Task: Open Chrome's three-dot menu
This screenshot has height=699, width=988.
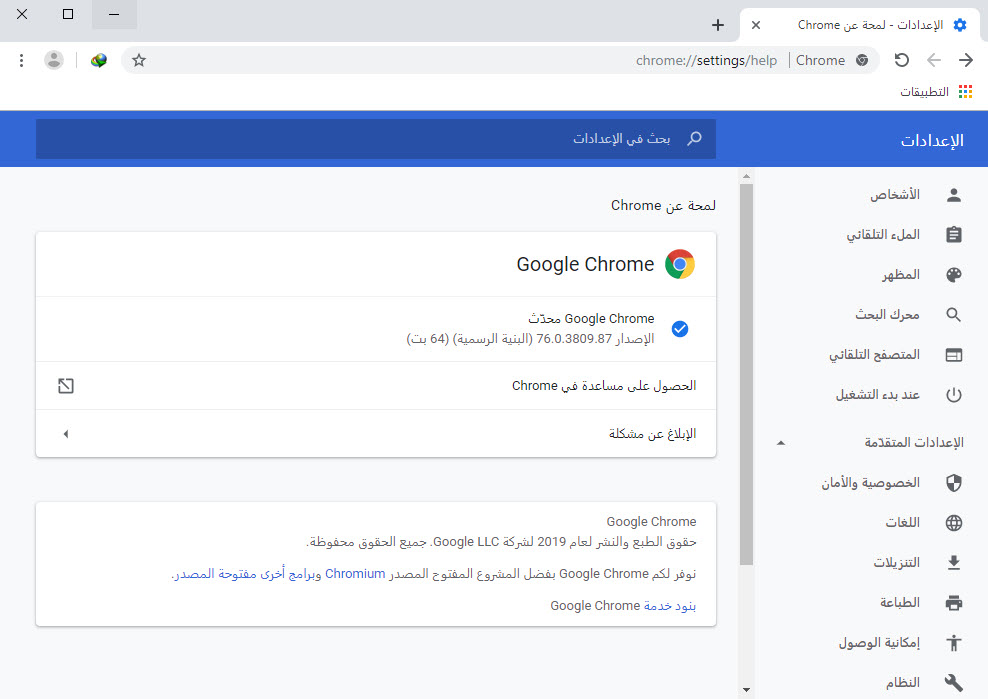Action: tap(21, 61)
